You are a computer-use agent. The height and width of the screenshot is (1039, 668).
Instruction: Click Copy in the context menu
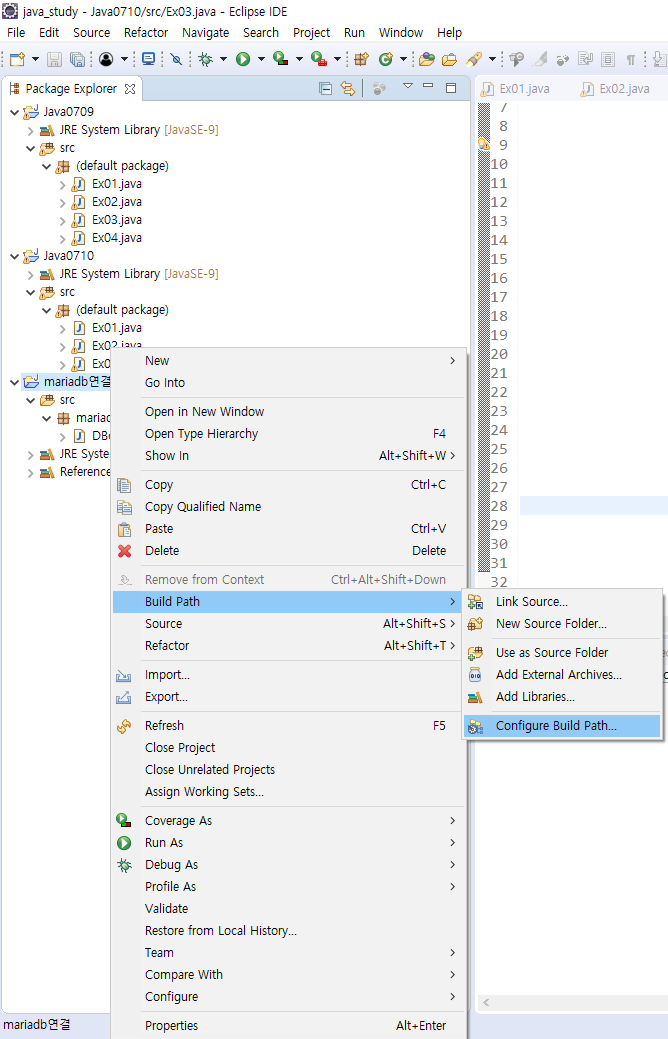click(288, 485)
